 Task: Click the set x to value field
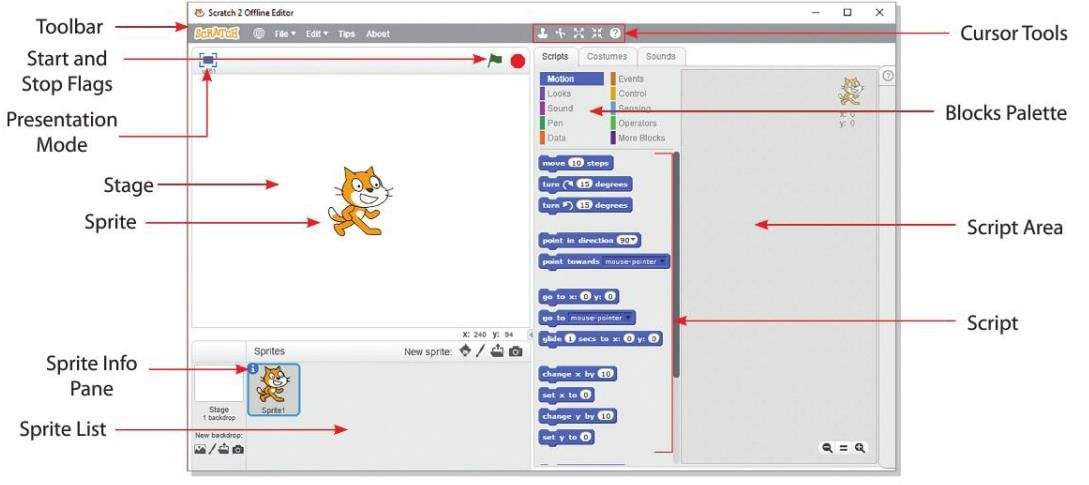pyautogui.click(x=587, y=395)
